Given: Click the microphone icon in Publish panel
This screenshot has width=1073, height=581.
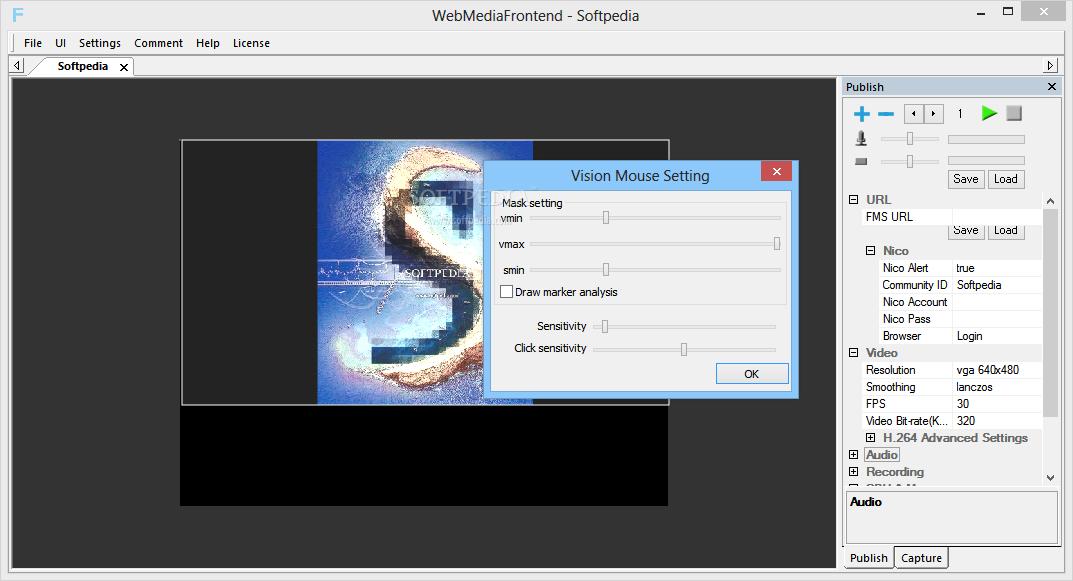Looking at the screenshot, I should point(862,139).
